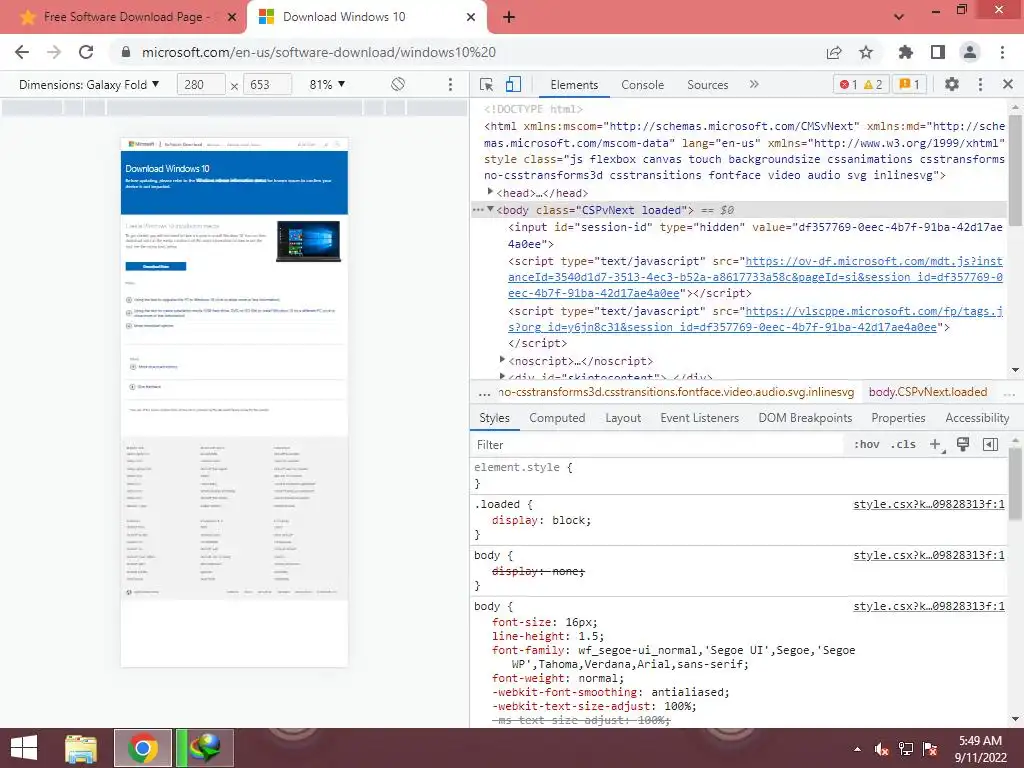
Task: Open the tab search chevron
Action: (899, 17)
